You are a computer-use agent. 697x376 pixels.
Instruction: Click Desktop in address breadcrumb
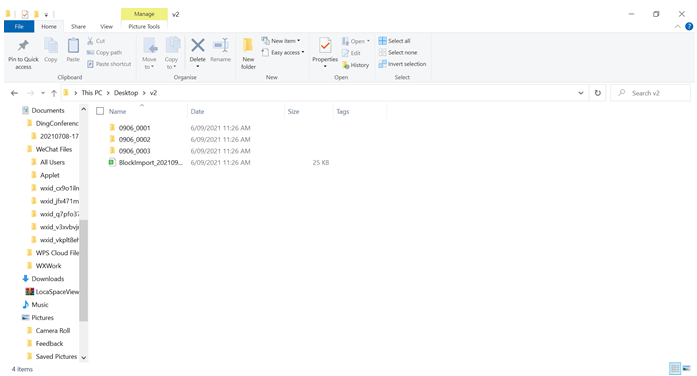pyautogui.click(x=126, y=93)
